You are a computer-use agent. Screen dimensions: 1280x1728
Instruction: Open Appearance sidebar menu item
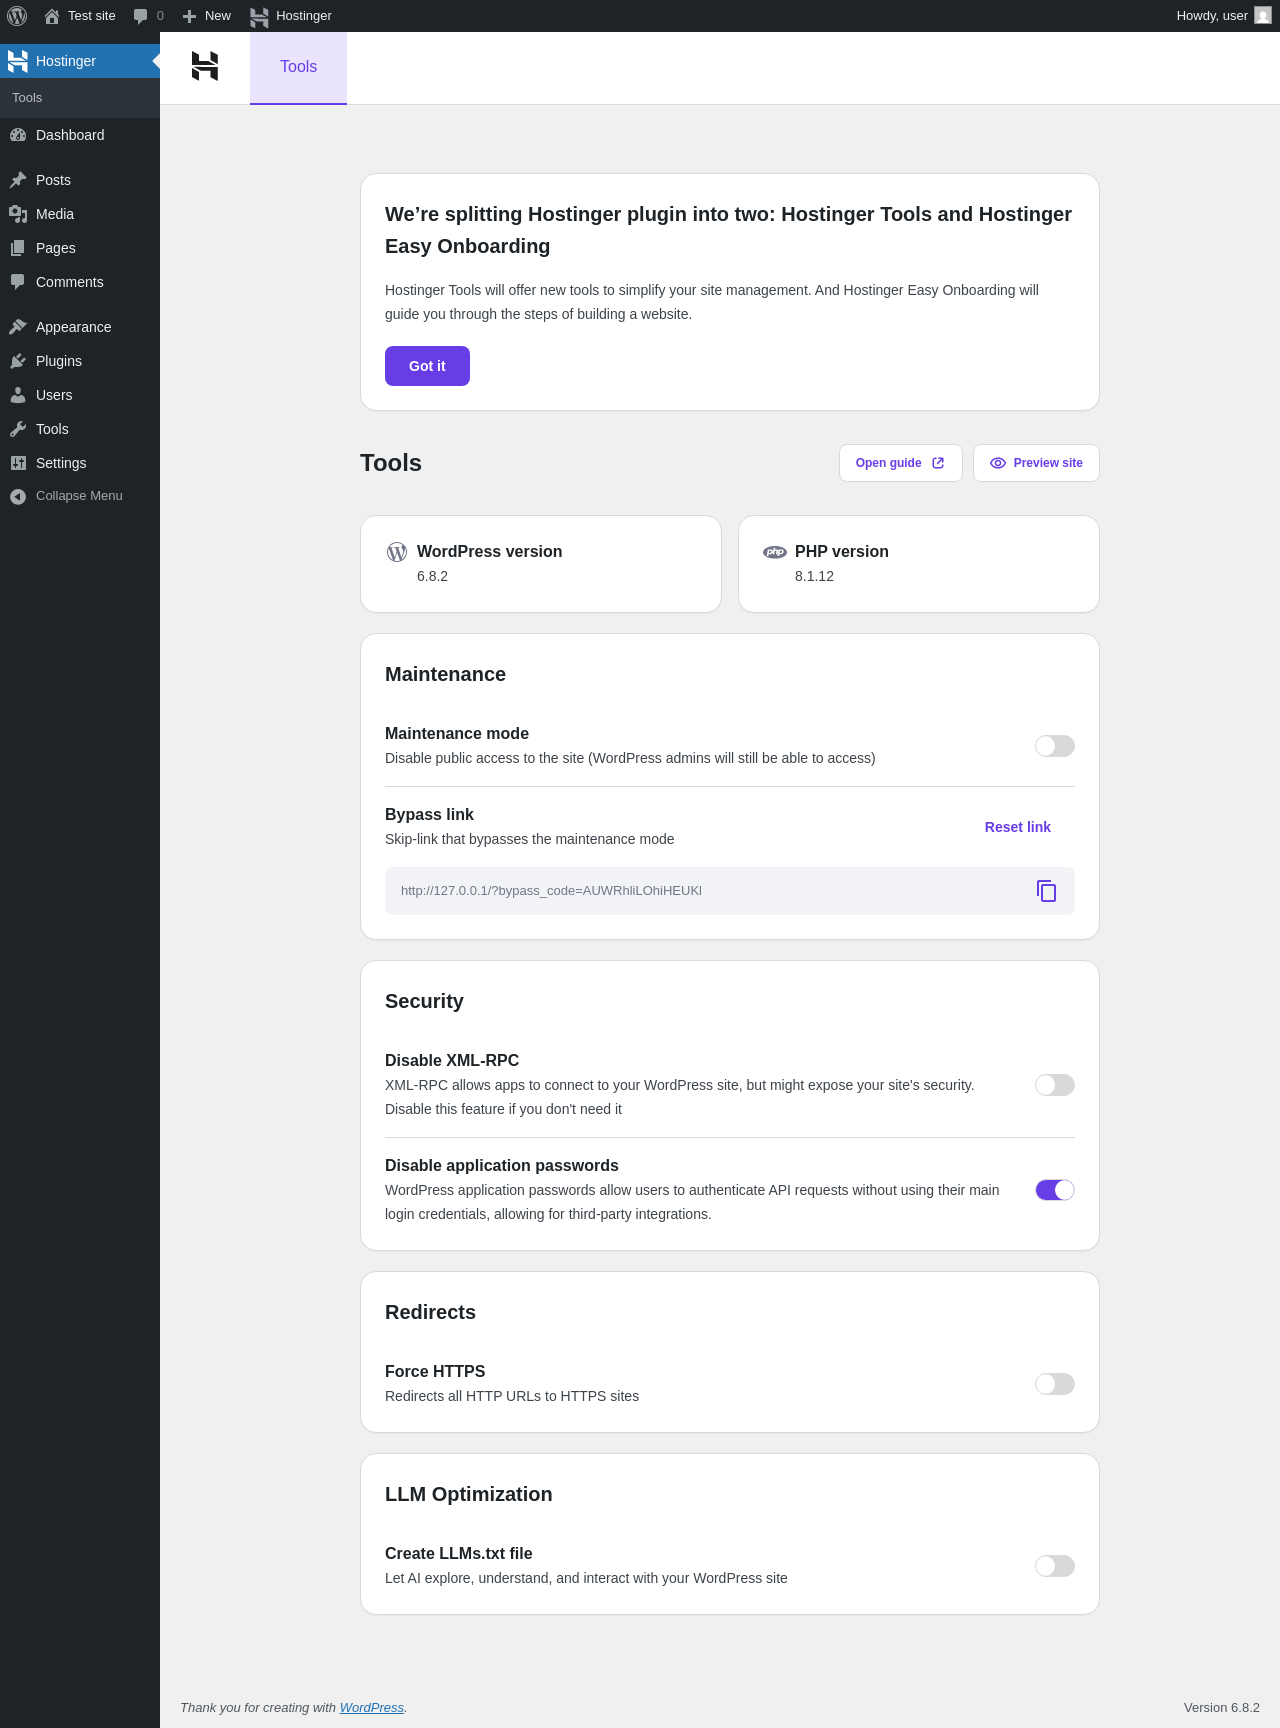coord(80,327)
